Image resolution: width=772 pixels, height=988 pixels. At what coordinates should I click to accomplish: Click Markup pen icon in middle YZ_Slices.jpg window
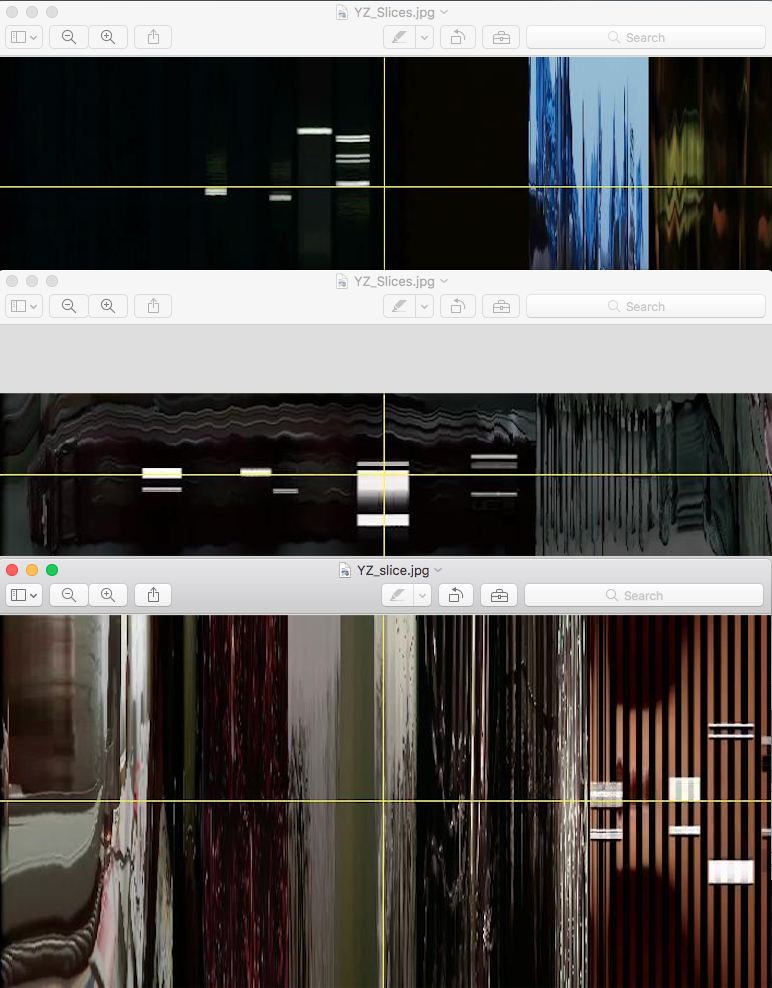click(x=399, y=306)
